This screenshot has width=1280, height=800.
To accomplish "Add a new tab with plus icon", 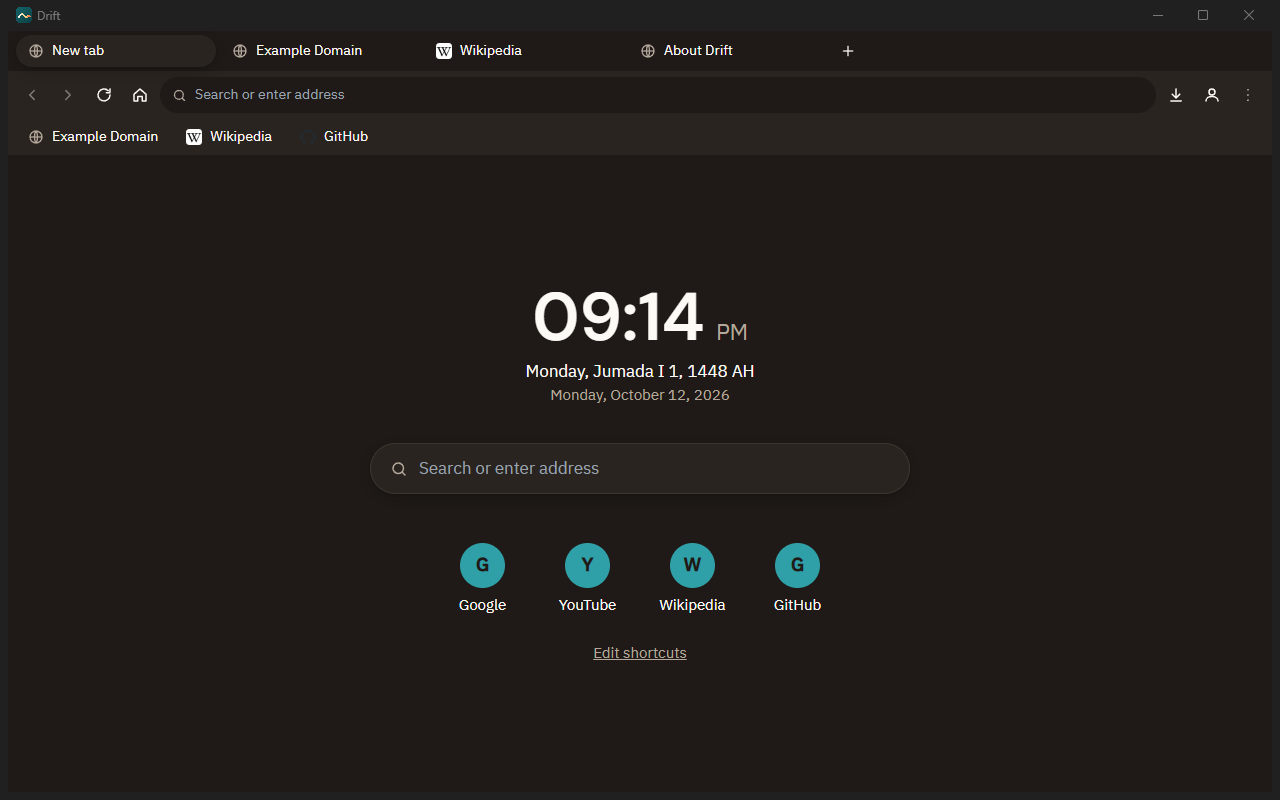I will [848, 51].
